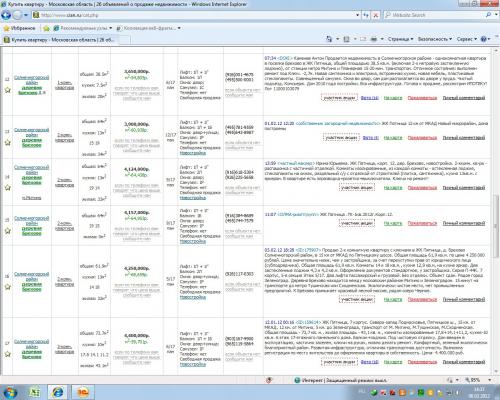The image size is (500, 400).
Task: Expand Рекомендуемые узлы favorites bar dropdown
Action: click(111, 28)
